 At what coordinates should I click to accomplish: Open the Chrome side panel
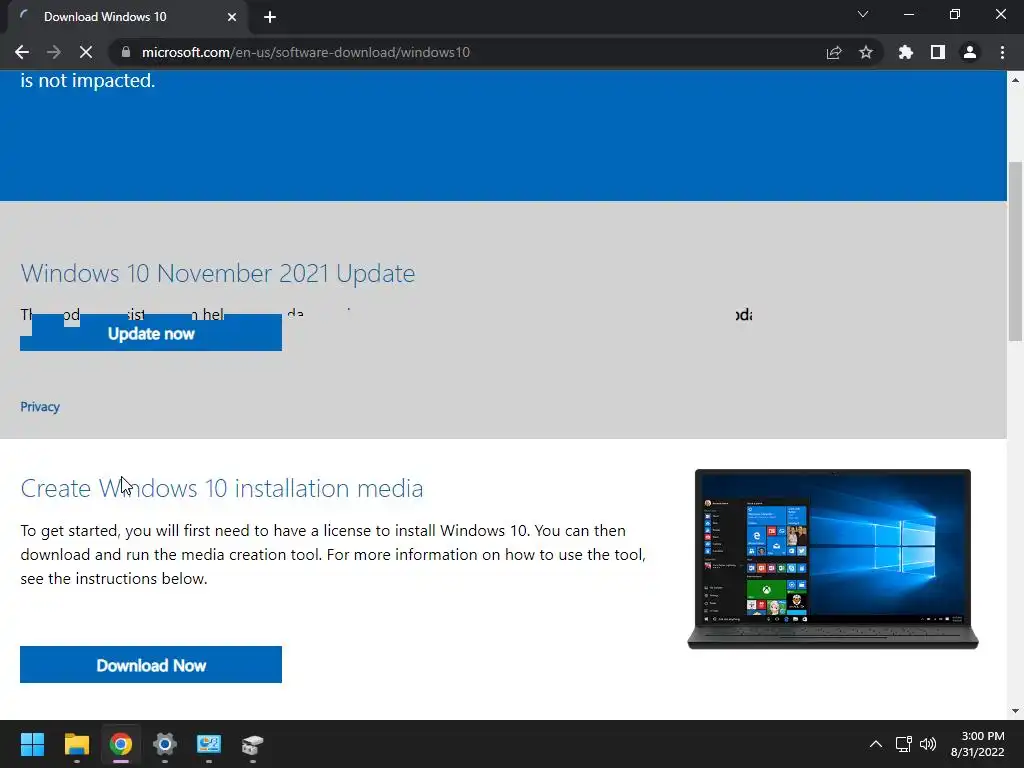(x=938, y=52)
